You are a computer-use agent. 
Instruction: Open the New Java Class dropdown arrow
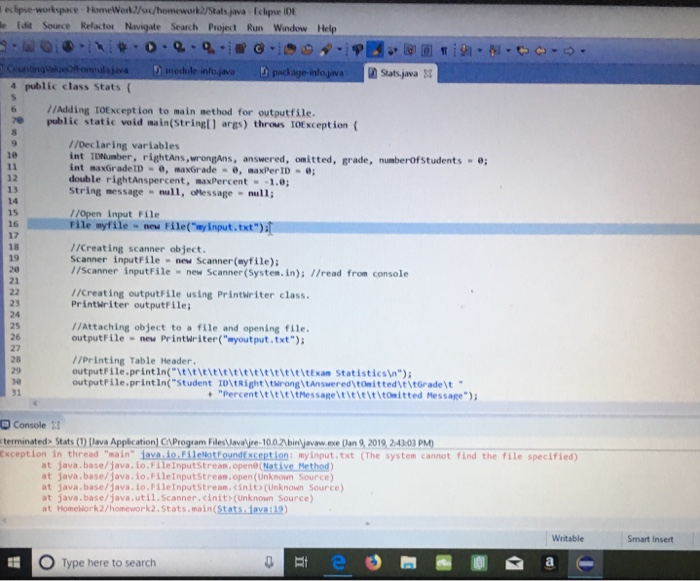click(x=272, y=48)
